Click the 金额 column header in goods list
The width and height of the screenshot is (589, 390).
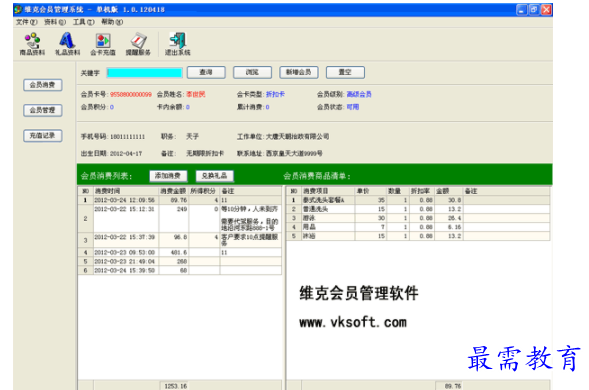click(449, 191)
